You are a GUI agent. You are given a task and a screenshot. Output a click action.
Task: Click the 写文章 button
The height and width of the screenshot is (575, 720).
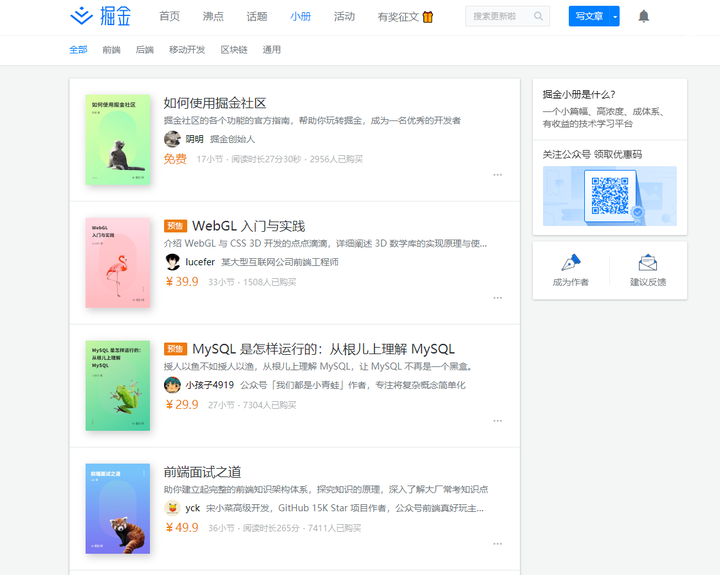point(589,17)
